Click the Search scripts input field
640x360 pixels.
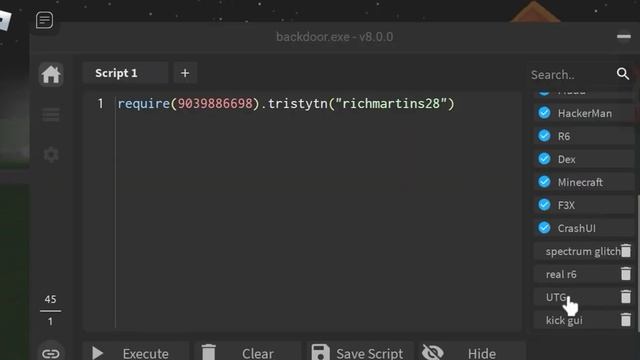[571, 75]
